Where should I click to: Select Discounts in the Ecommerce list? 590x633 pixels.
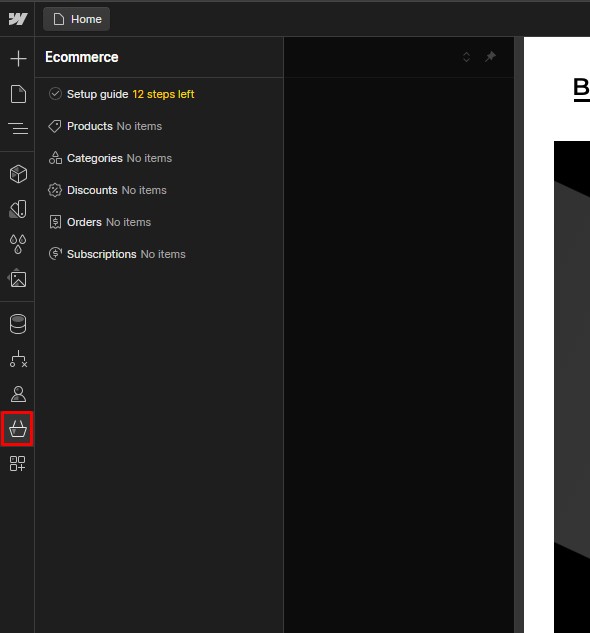tap(159, 190)
